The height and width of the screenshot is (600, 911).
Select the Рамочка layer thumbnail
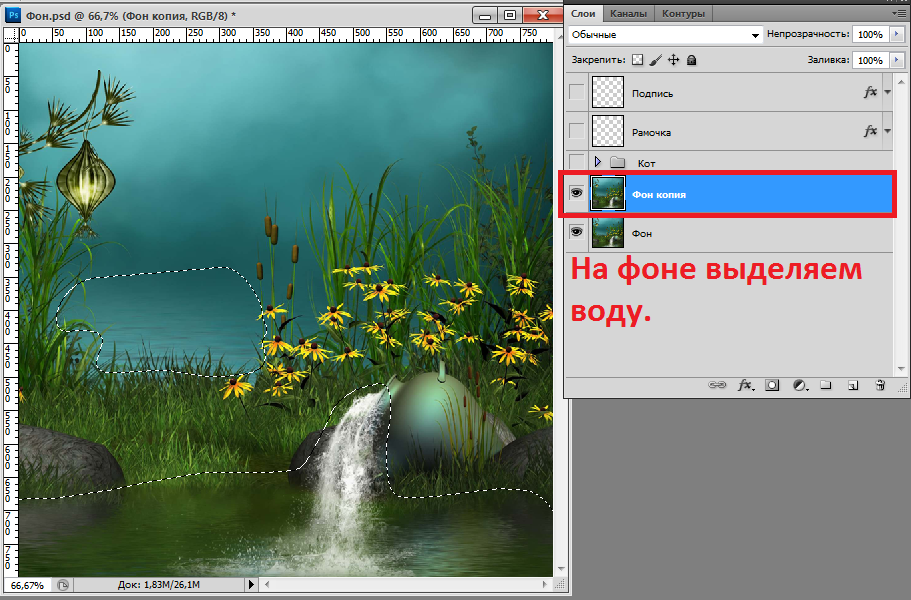click(608, 131)
